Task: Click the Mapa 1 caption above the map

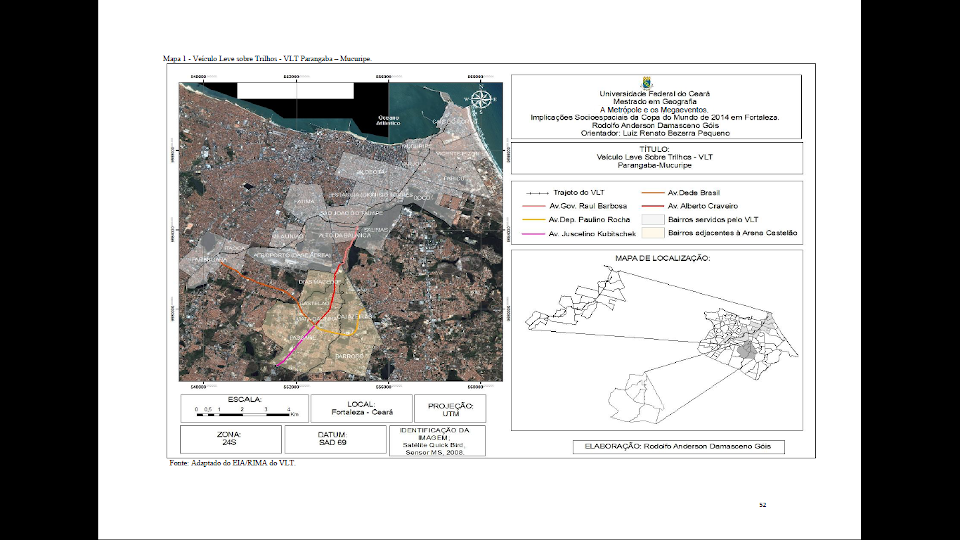Action: (x=268, y=59)
